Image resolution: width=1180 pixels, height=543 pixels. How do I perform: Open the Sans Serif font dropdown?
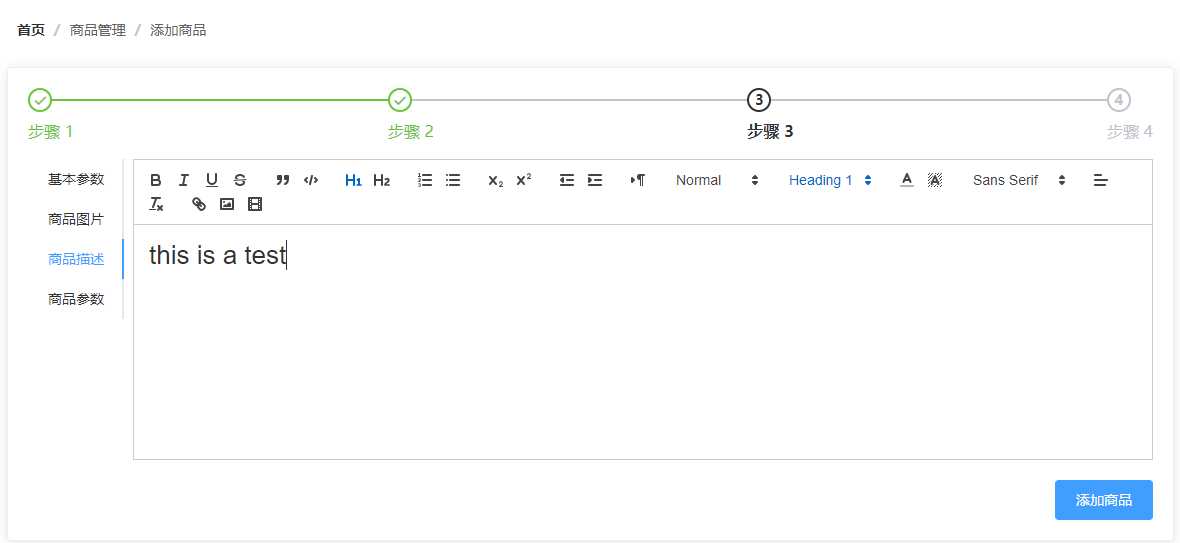click(x=1019, y=180)
